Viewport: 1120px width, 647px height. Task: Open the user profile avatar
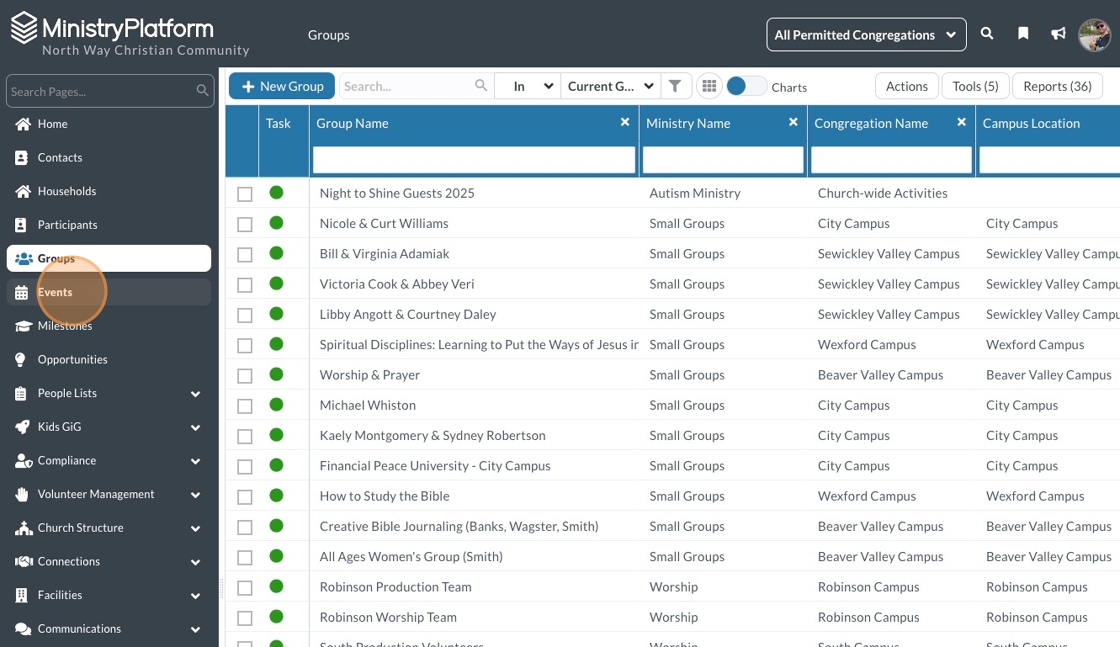tap(1094, 35)
